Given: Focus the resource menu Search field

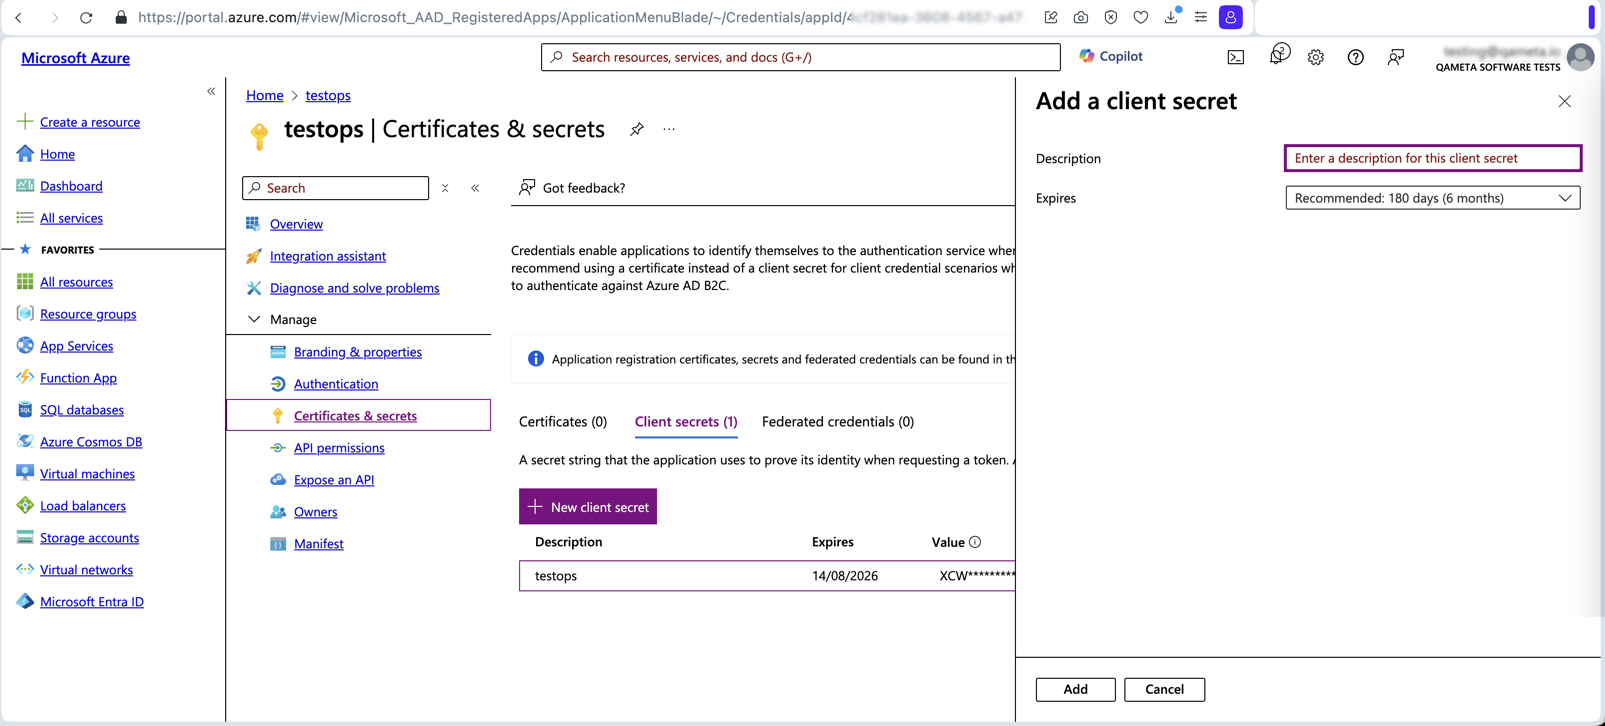Looking at the screenshot, I should pos(335,188).
